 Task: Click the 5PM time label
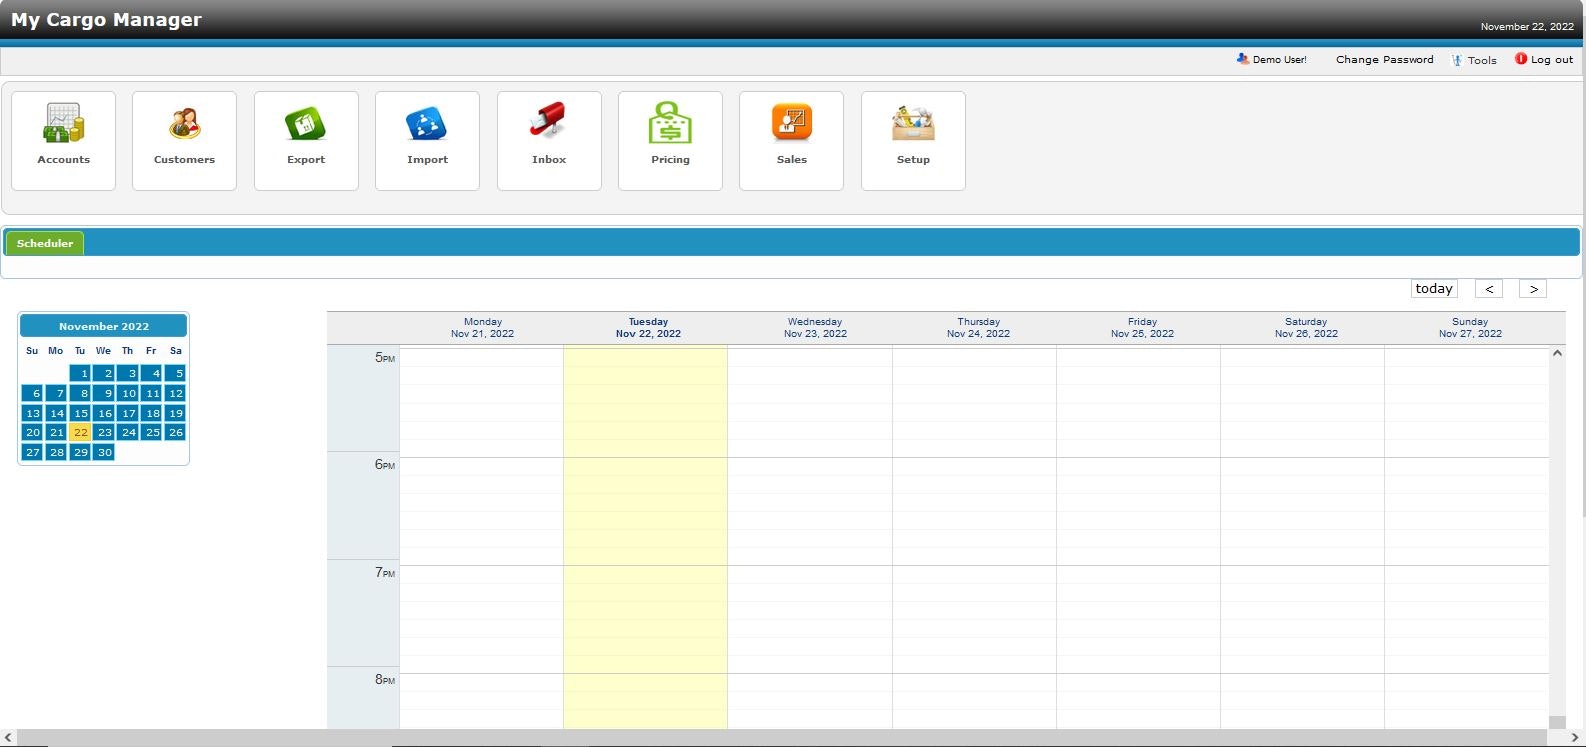click(x=385, y=358)
